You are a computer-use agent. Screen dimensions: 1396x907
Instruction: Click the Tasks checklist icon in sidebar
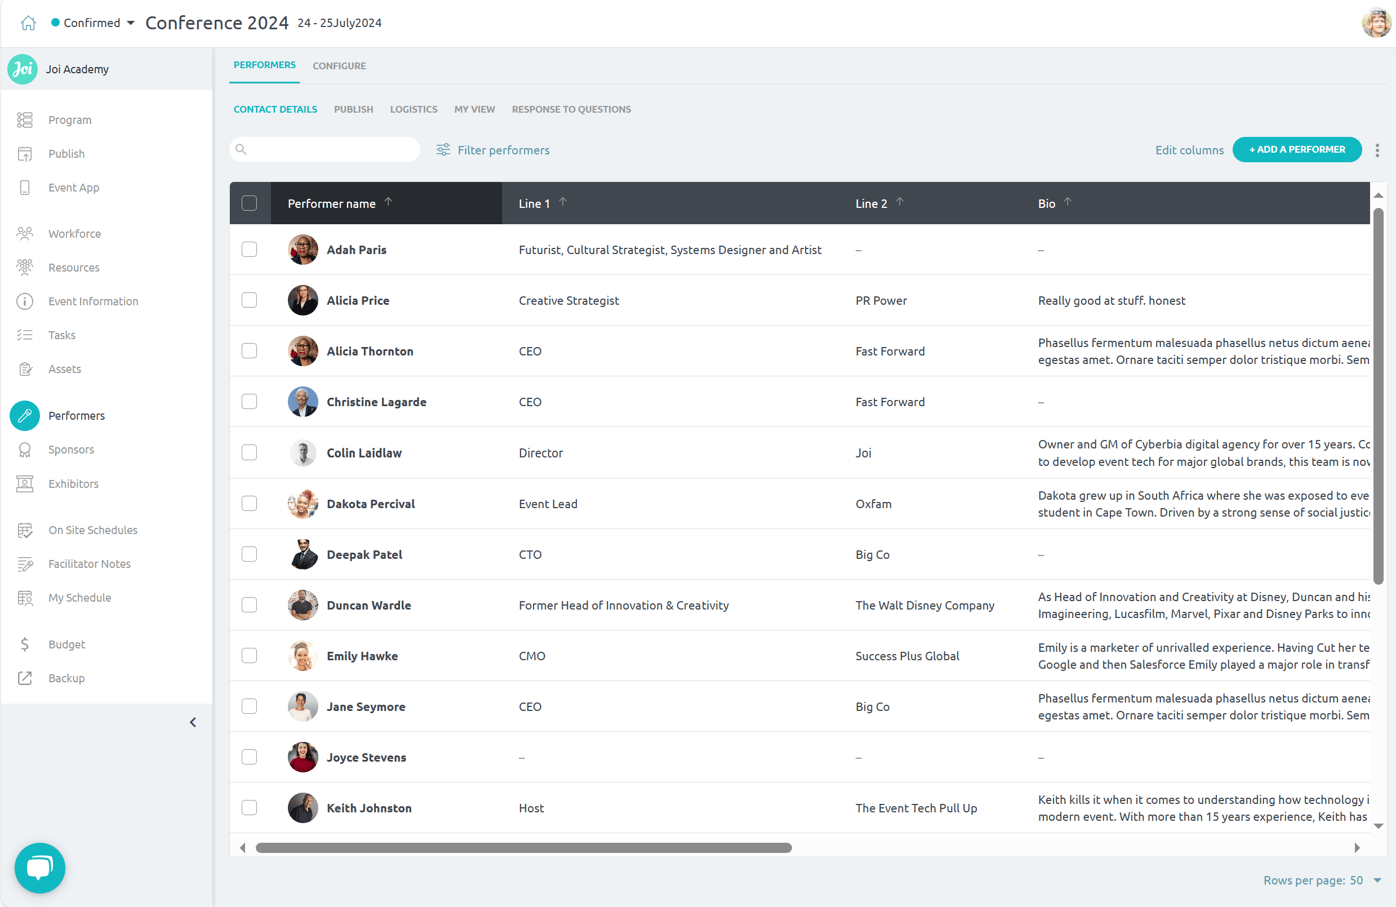pyautogui.click(x=25, y=335)
